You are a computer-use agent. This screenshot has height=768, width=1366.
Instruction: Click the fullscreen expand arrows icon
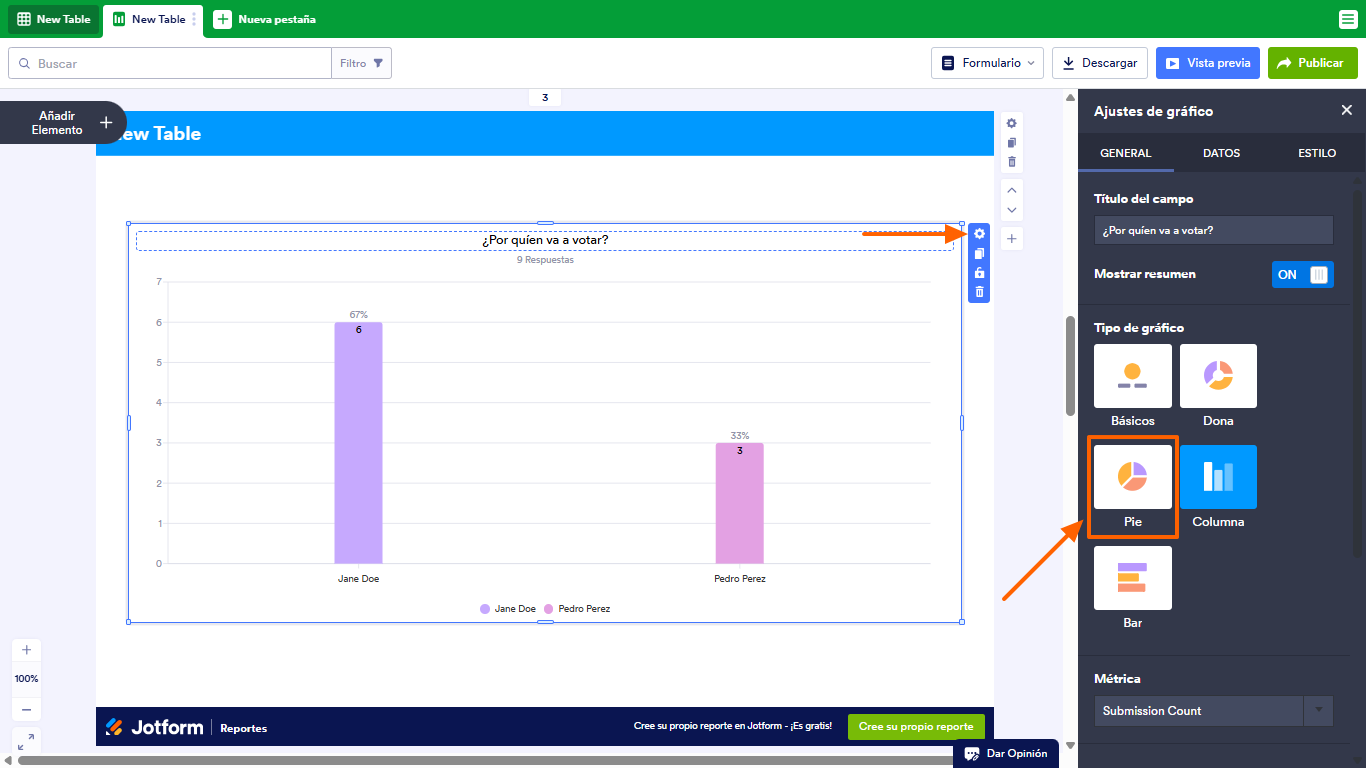click(26, 742)
